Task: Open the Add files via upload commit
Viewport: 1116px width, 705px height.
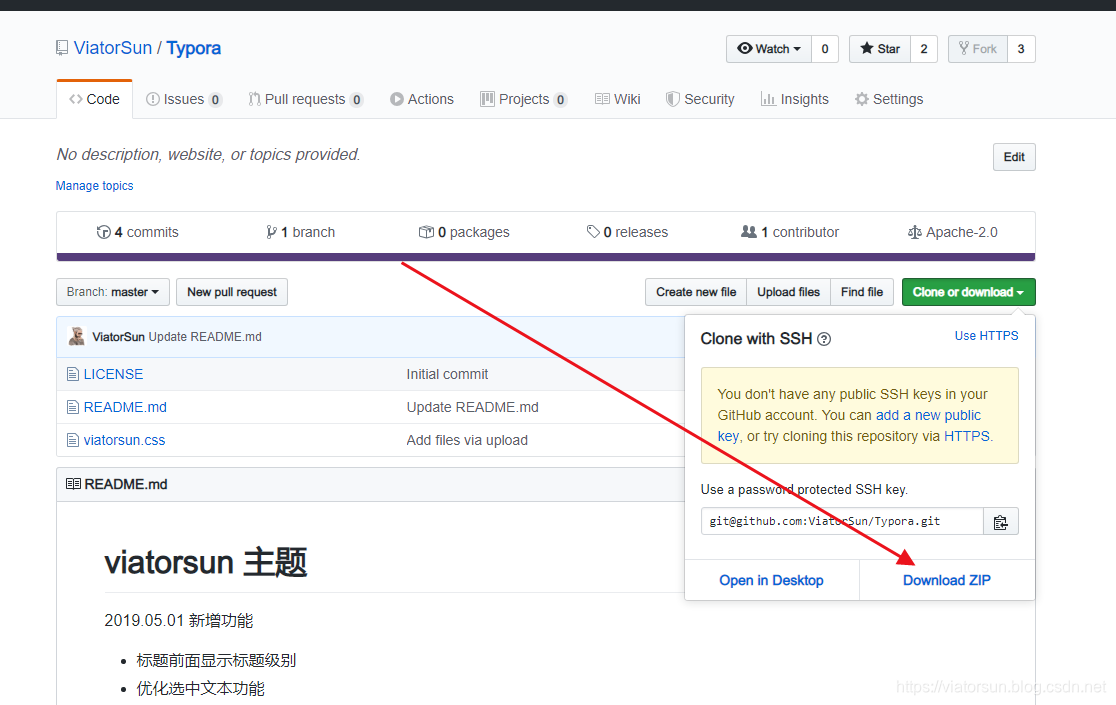Action: click(467, 440)
